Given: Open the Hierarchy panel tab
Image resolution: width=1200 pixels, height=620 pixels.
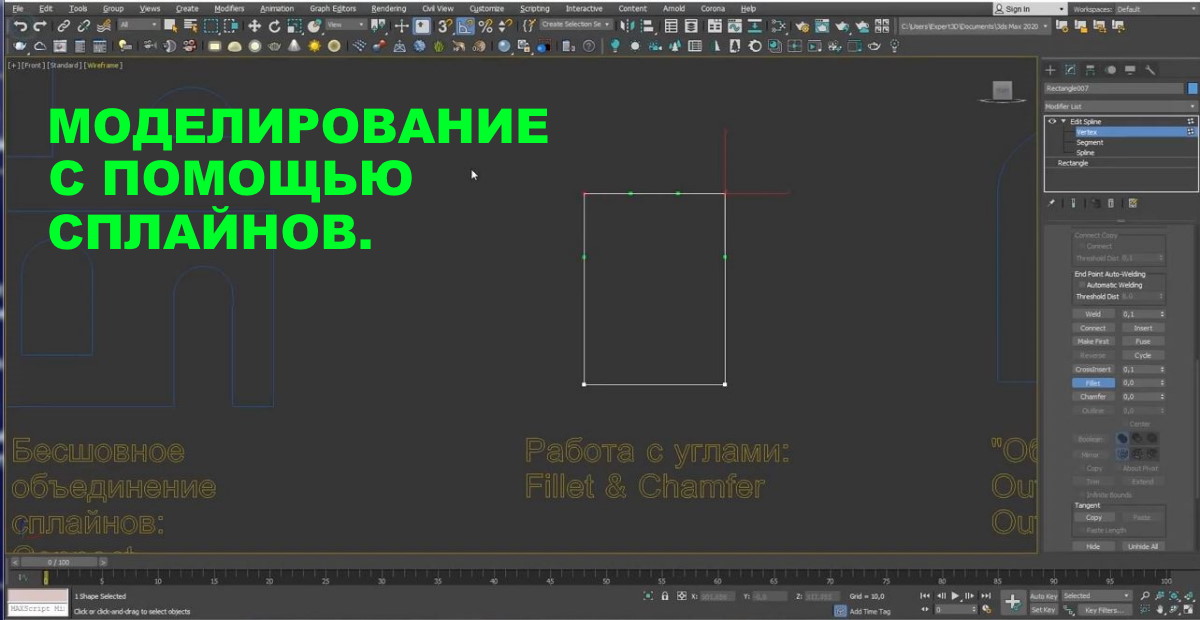Looking at the screenshot, I should pyautogui.click(x=1090, y=70).
